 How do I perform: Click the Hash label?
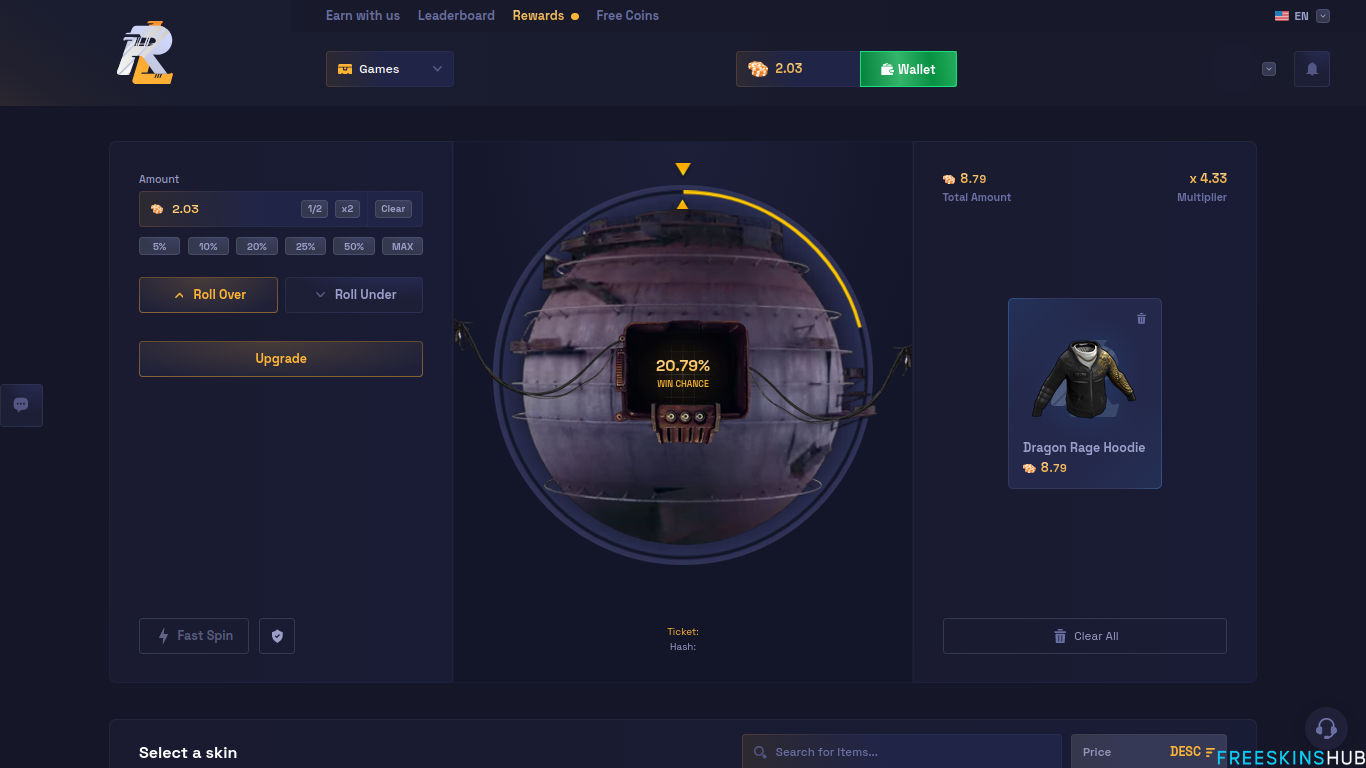pyautogui.click(x=683, y=647)
